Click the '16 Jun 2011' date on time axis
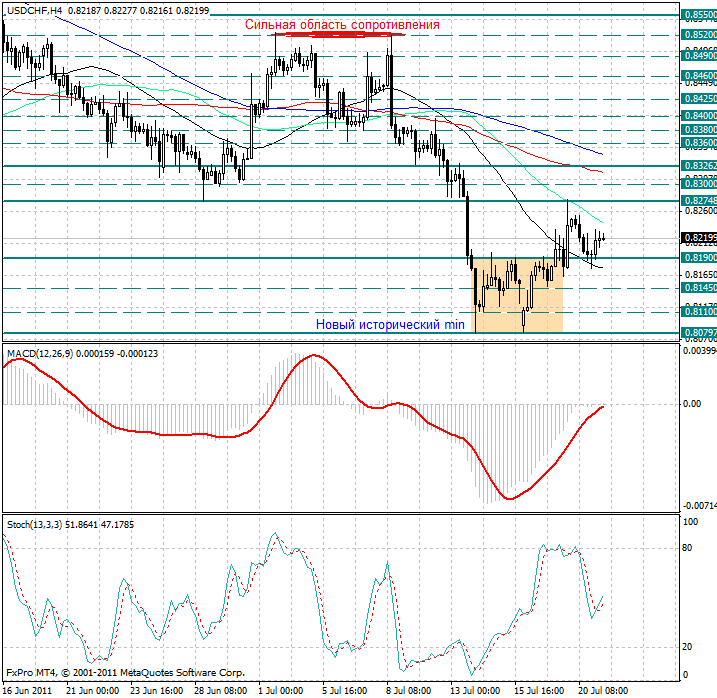This screenshot has width=717, height=698. pyautogui.click(x=29, y=690)
